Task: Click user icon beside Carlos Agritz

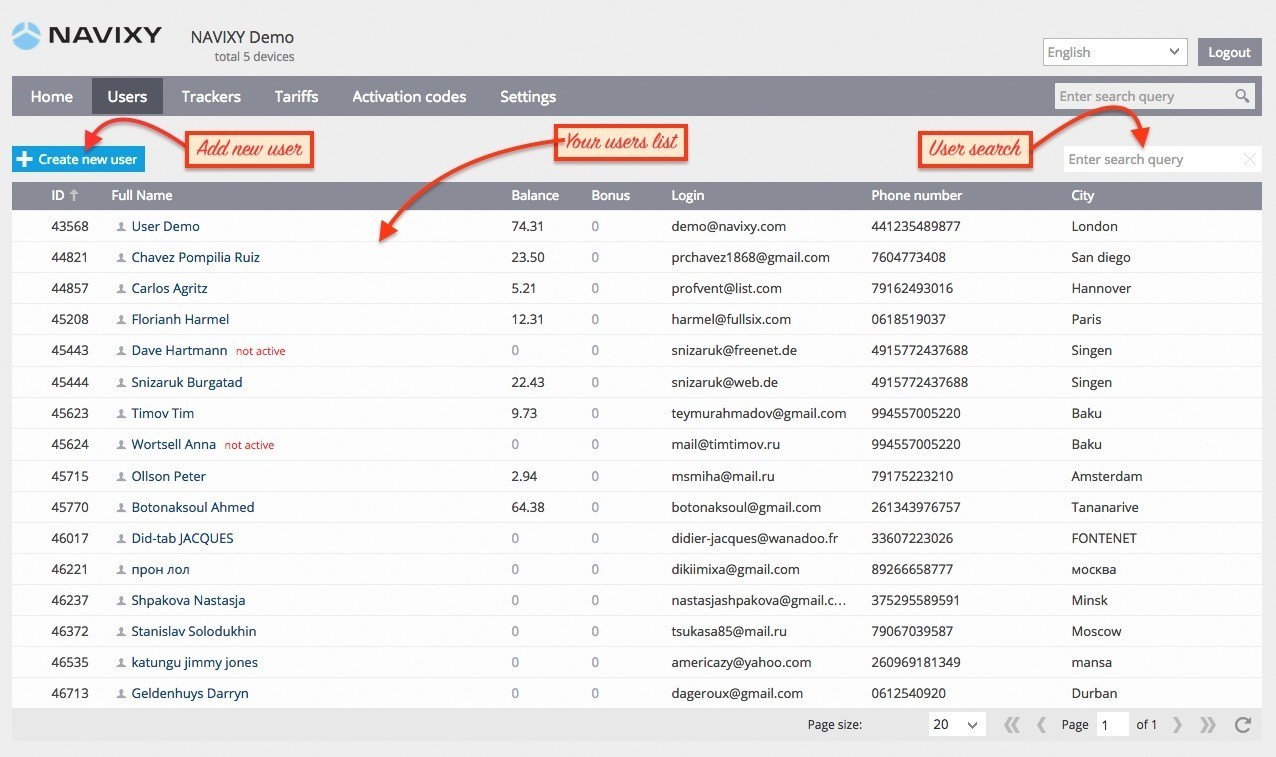Action: tap(121, 289)
